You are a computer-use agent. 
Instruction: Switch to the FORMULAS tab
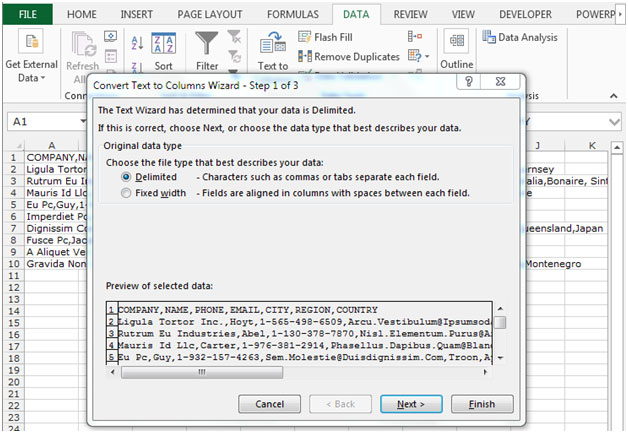click(293, 14)
